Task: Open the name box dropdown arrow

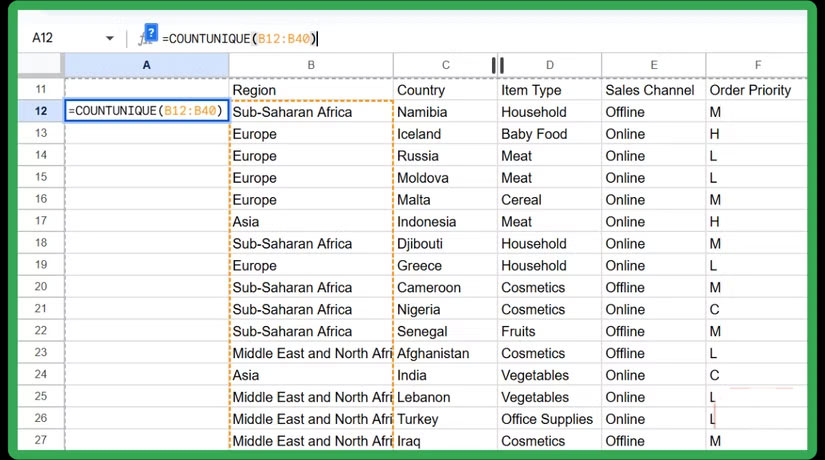Action: pos(109,38)
